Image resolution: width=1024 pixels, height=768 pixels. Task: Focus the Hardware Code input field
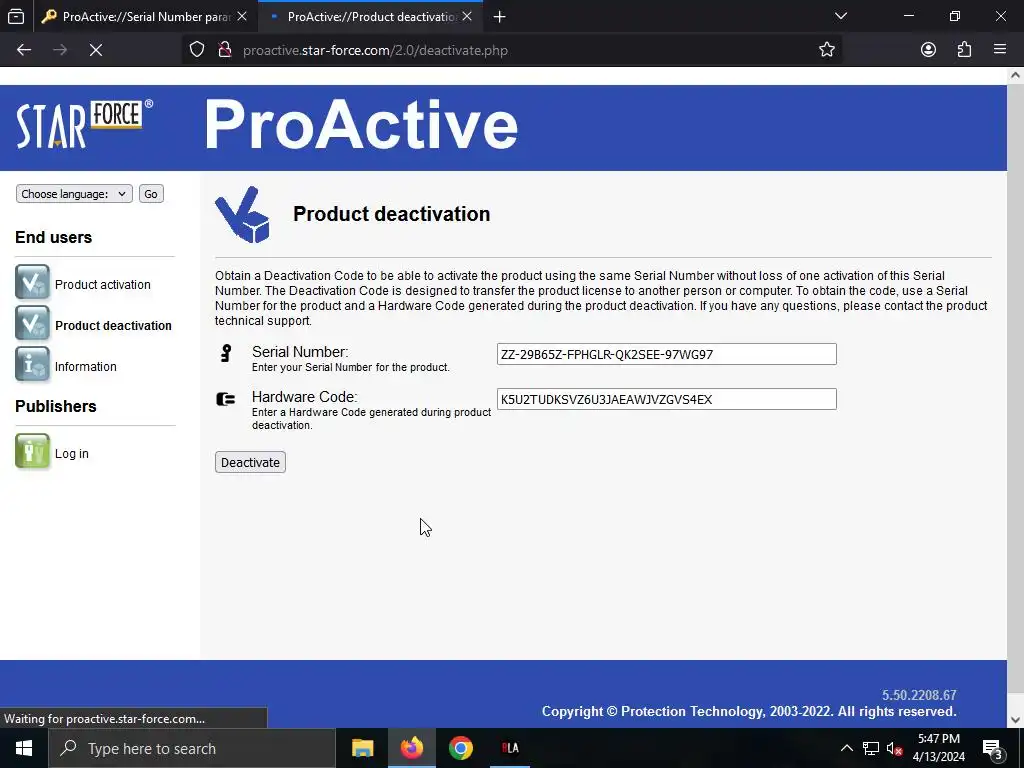[666, 399]
